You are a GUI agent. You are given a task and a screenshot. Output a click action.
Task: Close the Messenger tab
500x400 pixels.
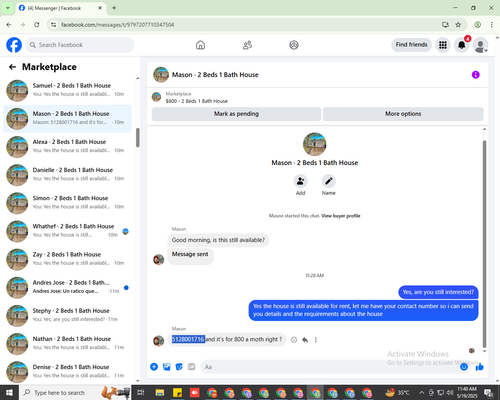click(x=100, y=8)
